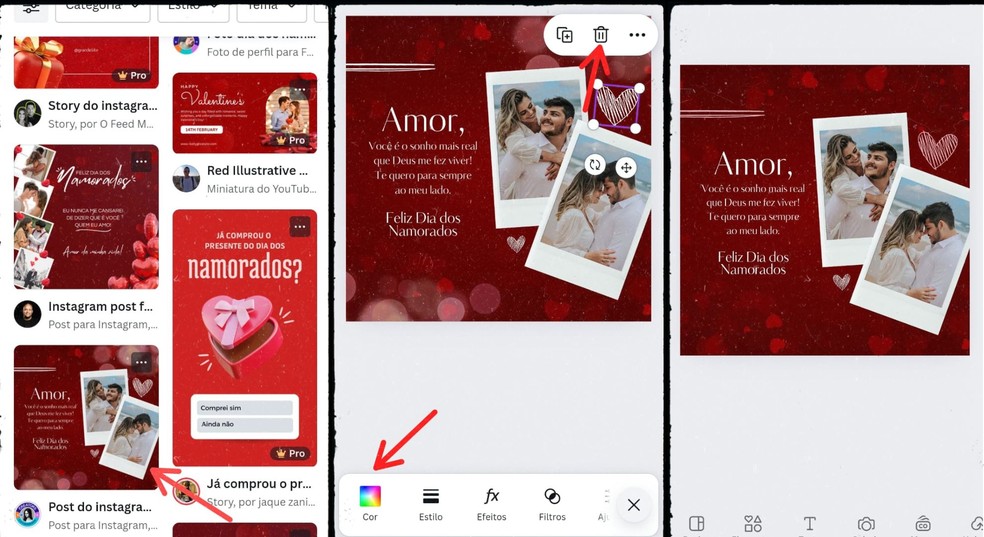Open the Cor color picker
The image size is (984, 537).
[370, 504]
